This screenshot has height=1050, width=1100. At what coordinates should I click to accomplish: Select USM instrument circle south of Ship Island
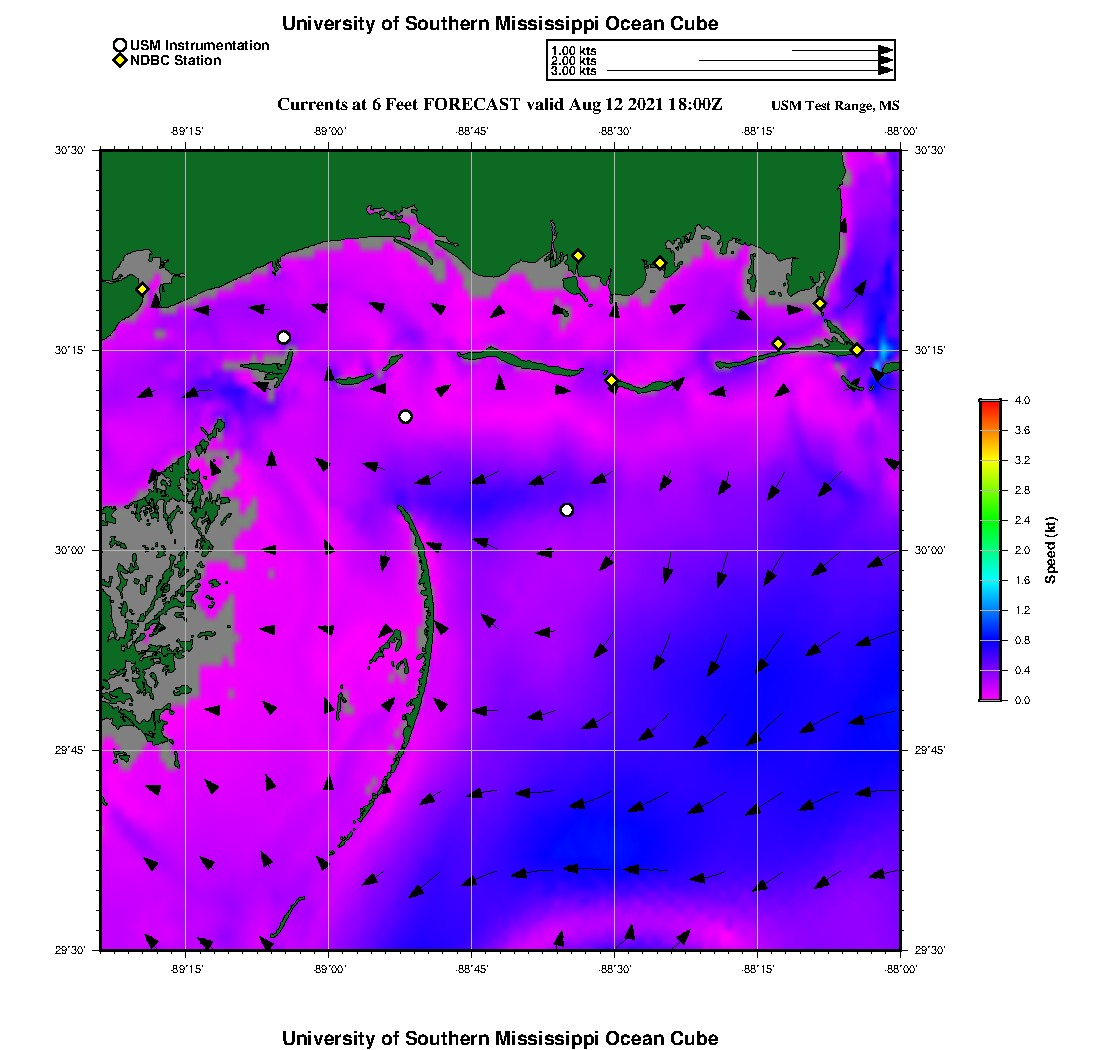click(x=405, y=417)
